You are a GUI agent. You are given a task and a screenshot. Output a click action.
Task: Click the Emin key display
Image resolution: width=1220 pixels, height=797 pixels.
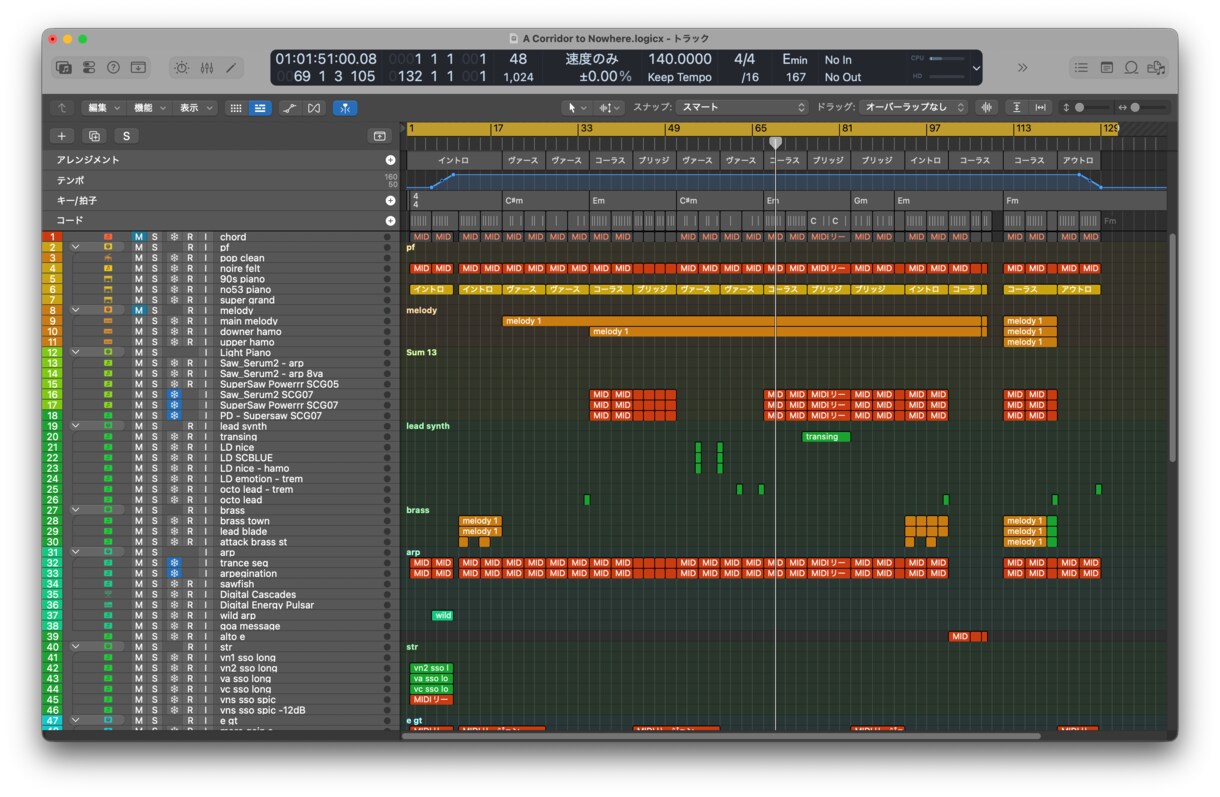coord(795,60)
